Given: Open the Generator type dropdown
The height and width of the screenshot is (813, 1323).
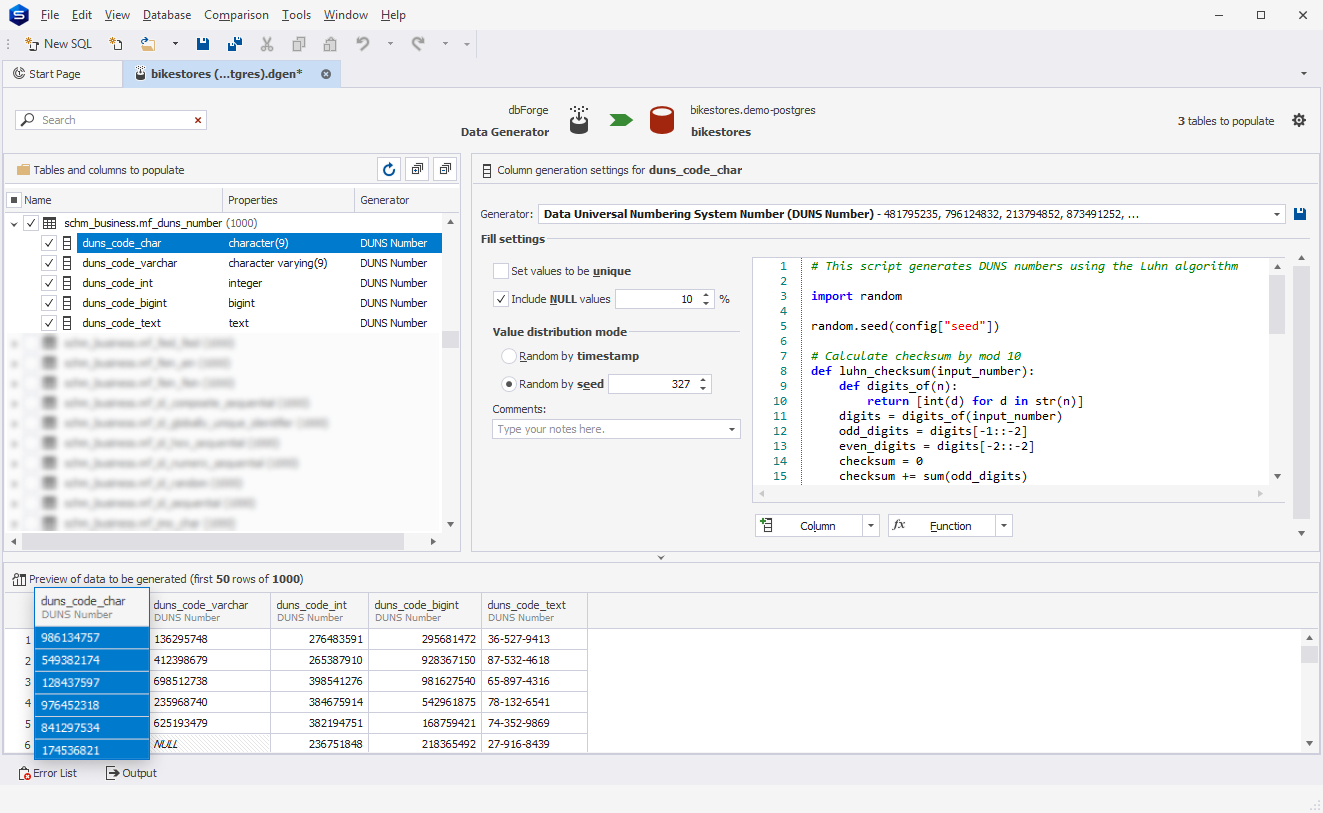Looking at the screenshot, I should pyautogui.click(x=1278, y=214).
